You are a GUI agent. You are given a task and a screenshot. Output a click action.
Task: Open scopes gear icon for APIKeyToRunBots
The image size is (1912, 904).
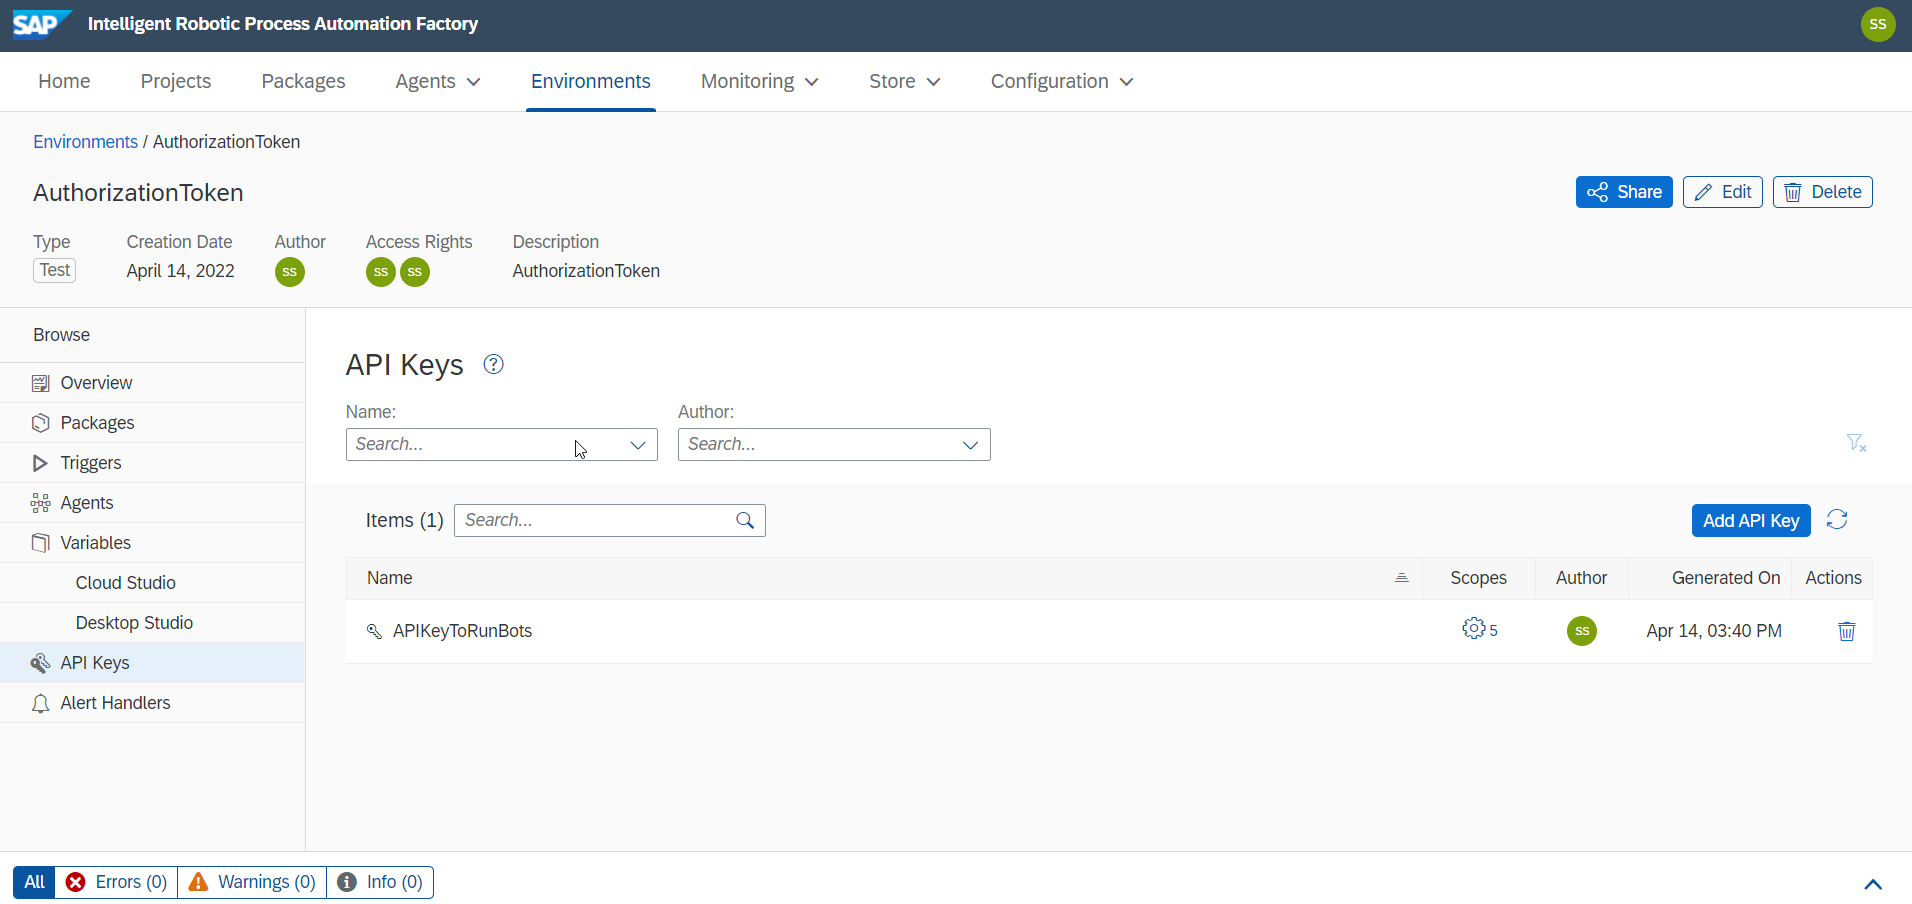coord(1473,629)
